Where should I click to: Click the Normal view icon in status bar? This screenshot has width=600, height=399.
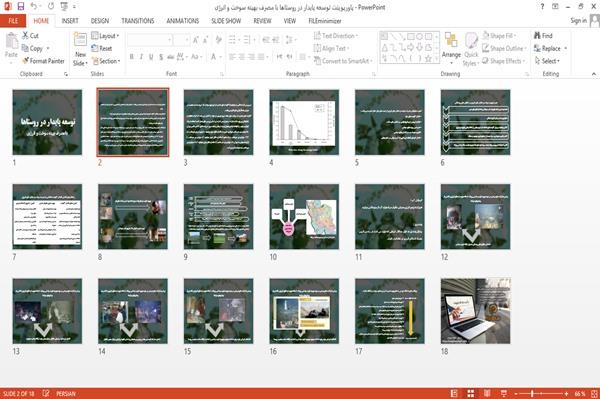pos(454,394)
